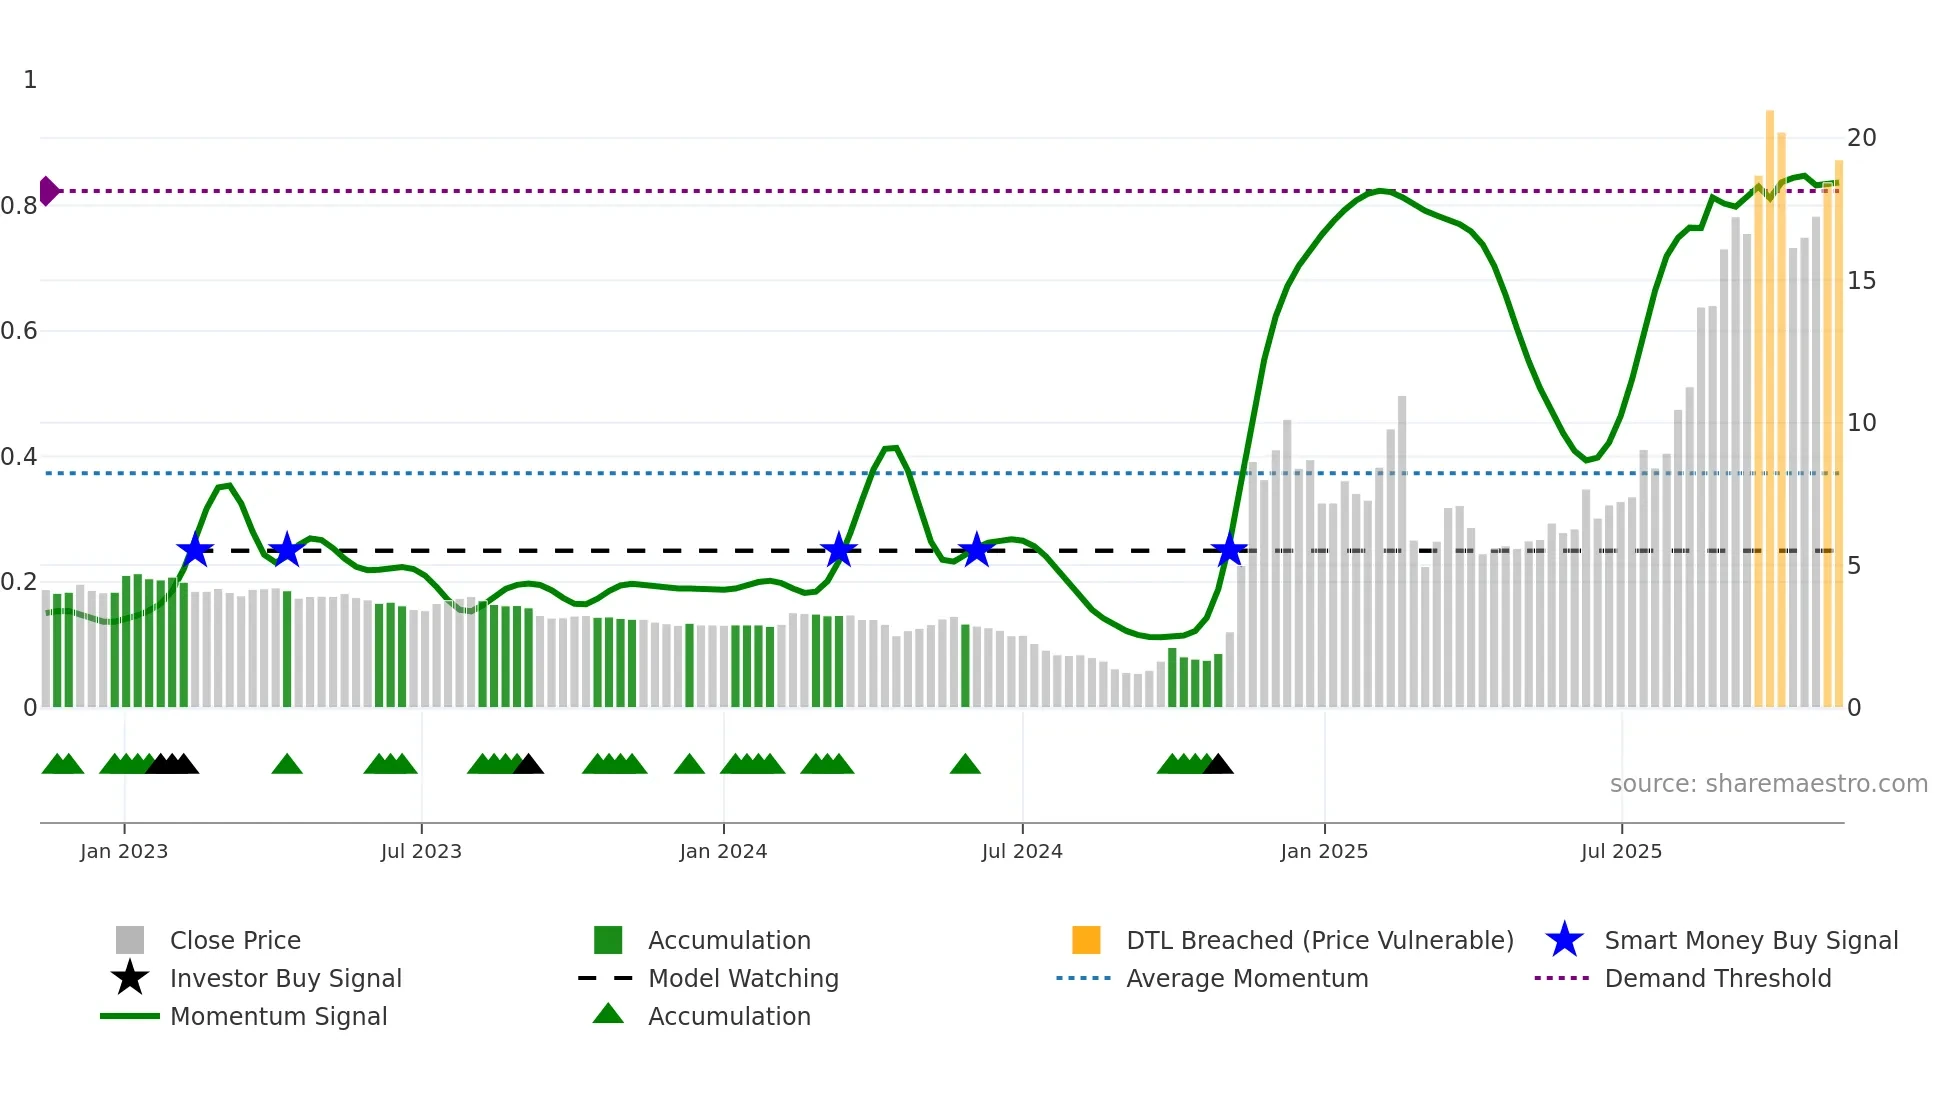The width and height of the screenshot is (1960, 1102).
Task: Toggle Close Price legend entry
Action: pyautogui.click(x=235, y=940)
